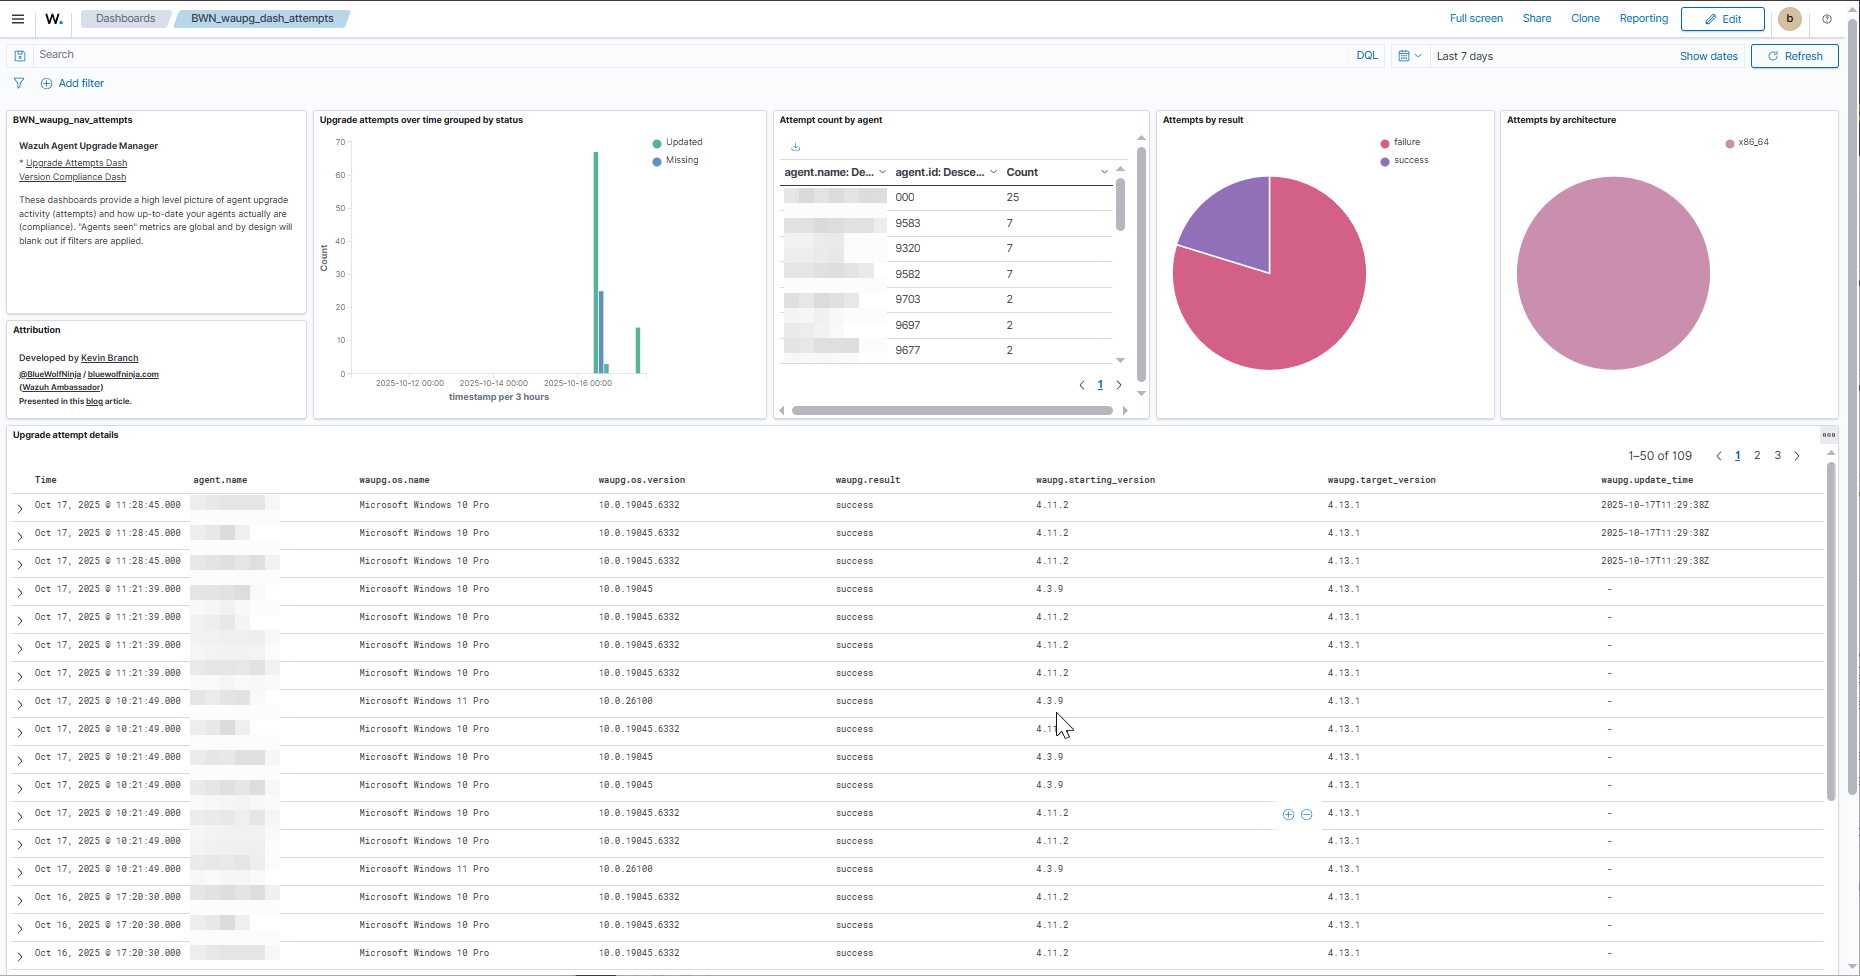The width and height of the screenshot is (1860, 976).
Task: Click the Refresh button
Action: click(1795, 56)
